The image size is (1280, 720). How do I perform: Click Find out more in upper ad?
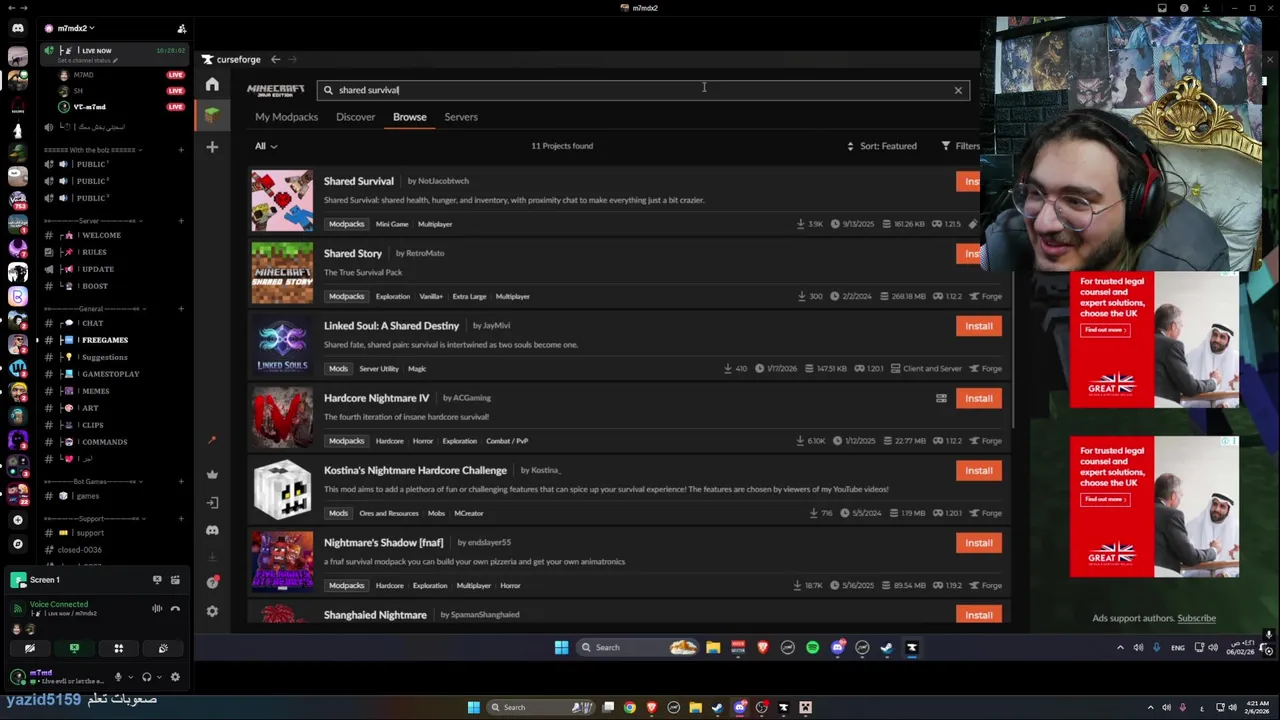point(1106,330)
